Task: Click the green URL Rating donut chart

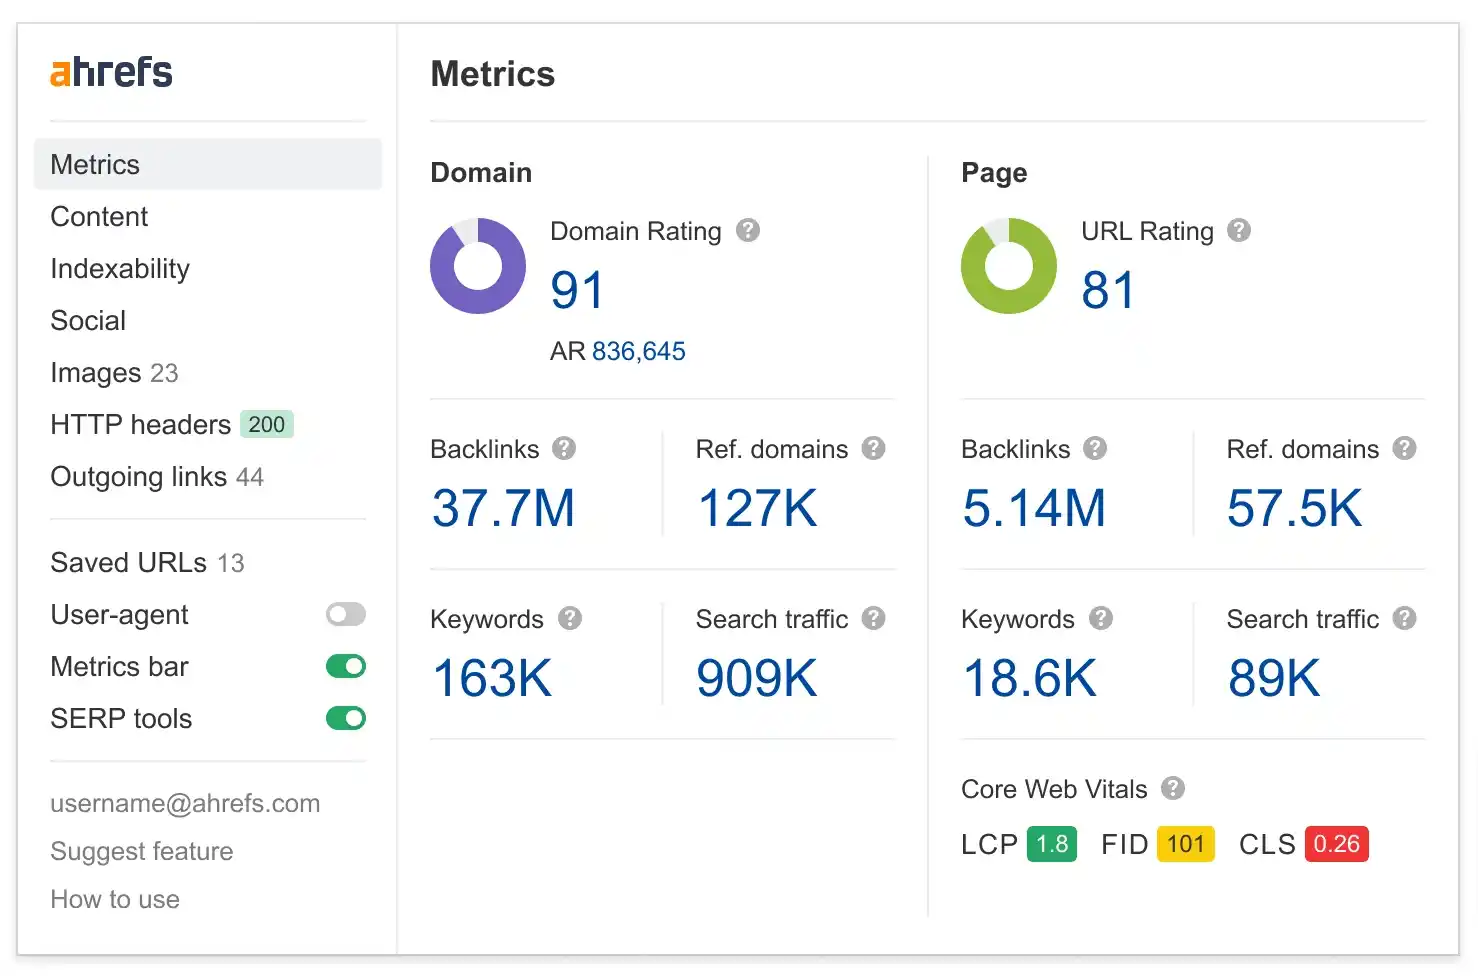Action: 1009,266
